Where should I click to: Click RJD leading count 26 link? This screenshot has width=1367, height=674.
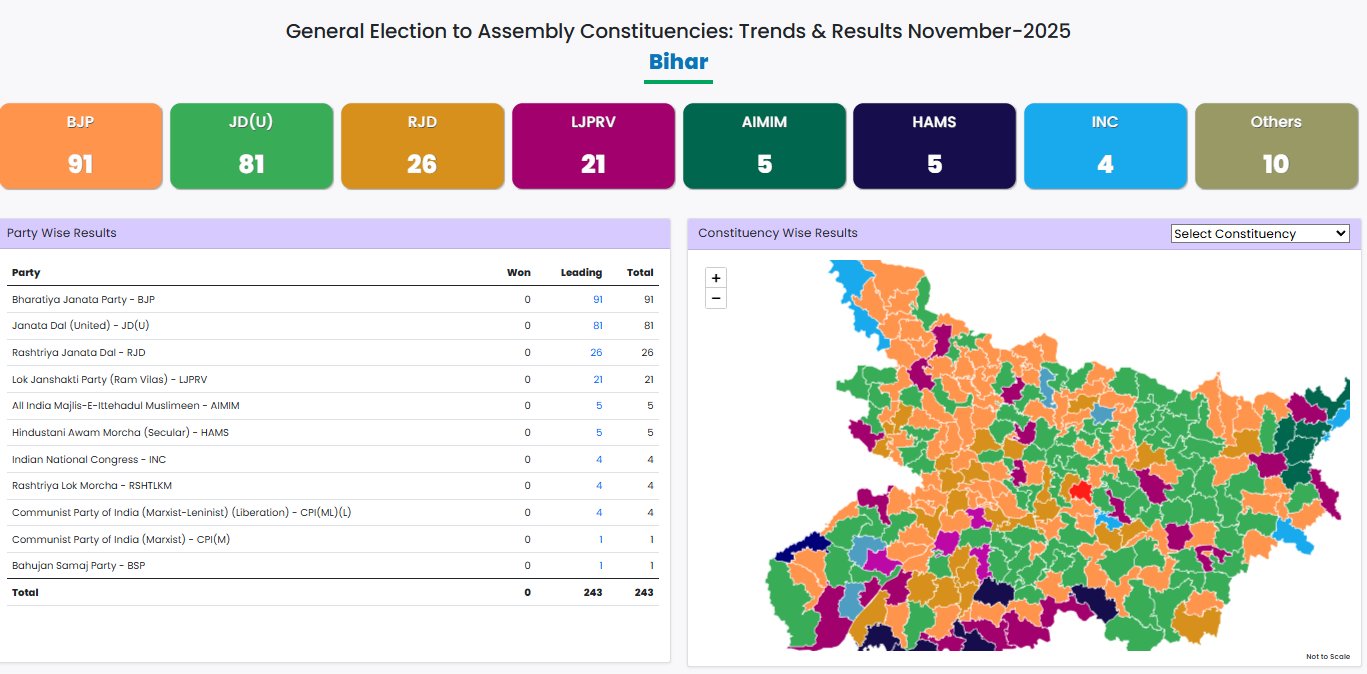coord(596,352)
